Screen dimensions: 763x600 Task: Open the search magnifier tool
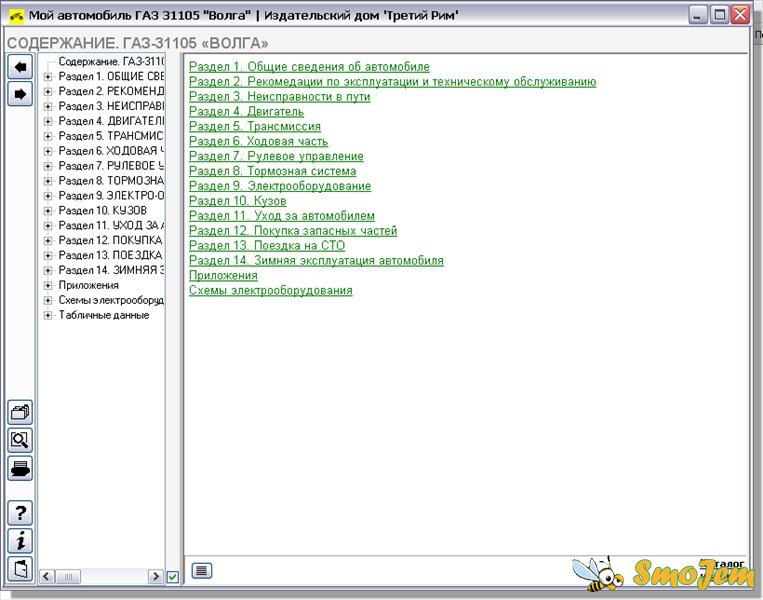click(20, 440)
